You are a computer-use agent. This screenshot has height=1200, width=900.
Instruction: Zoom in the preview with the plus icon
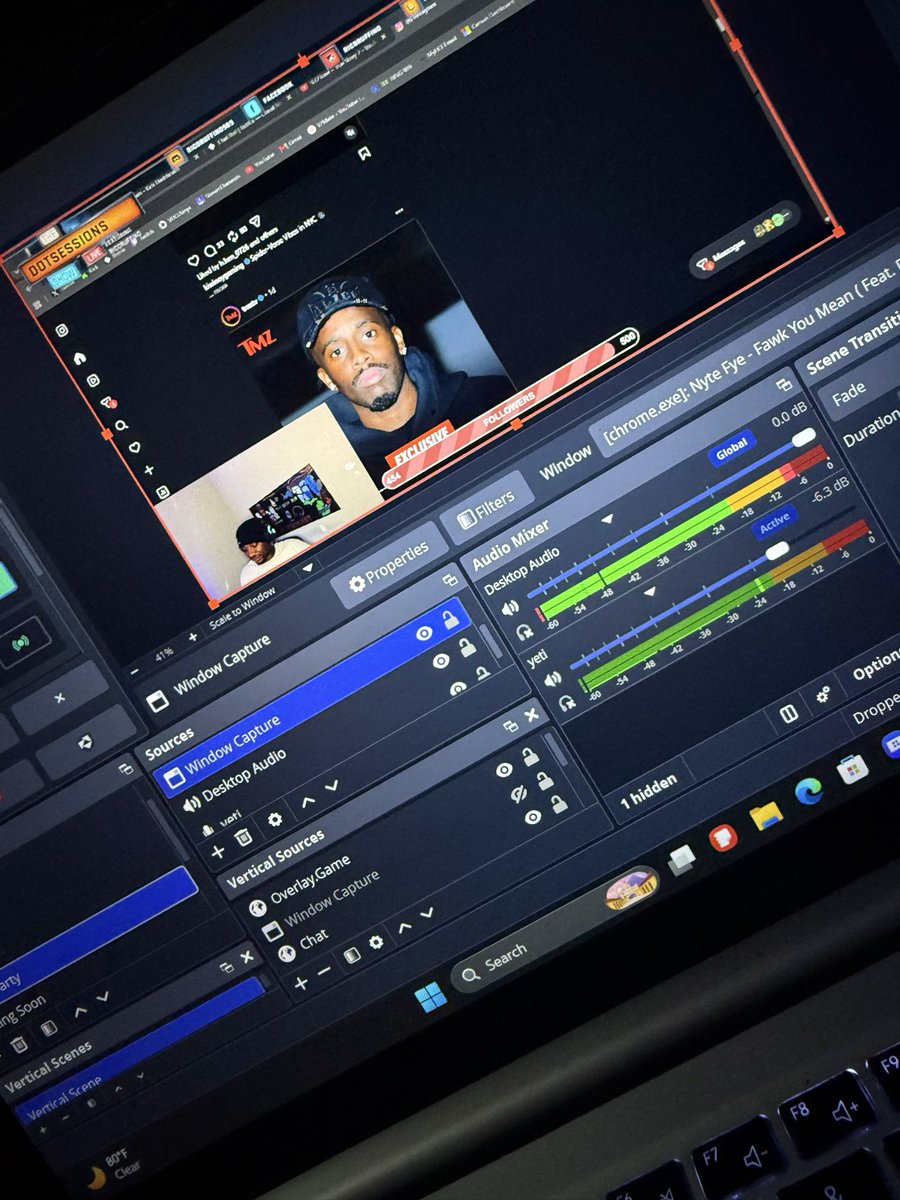coord(193,638)
